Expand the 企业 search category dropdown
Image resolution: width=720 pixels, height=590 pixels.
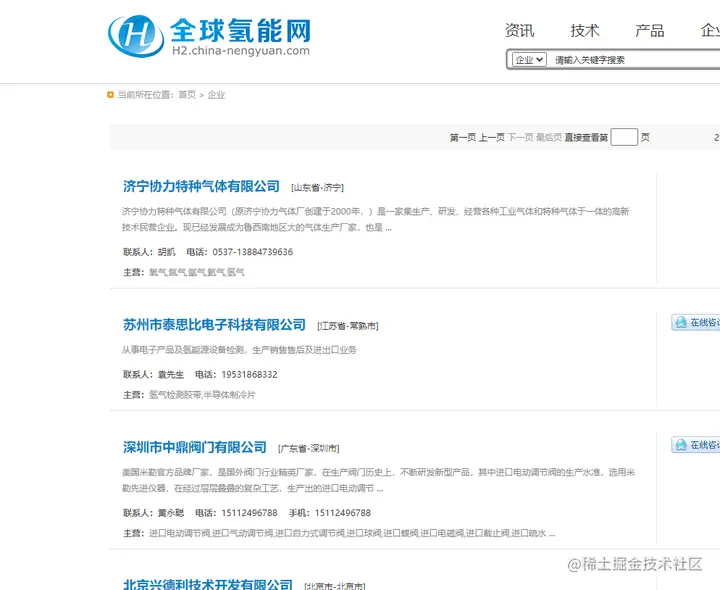click(529, 60)
